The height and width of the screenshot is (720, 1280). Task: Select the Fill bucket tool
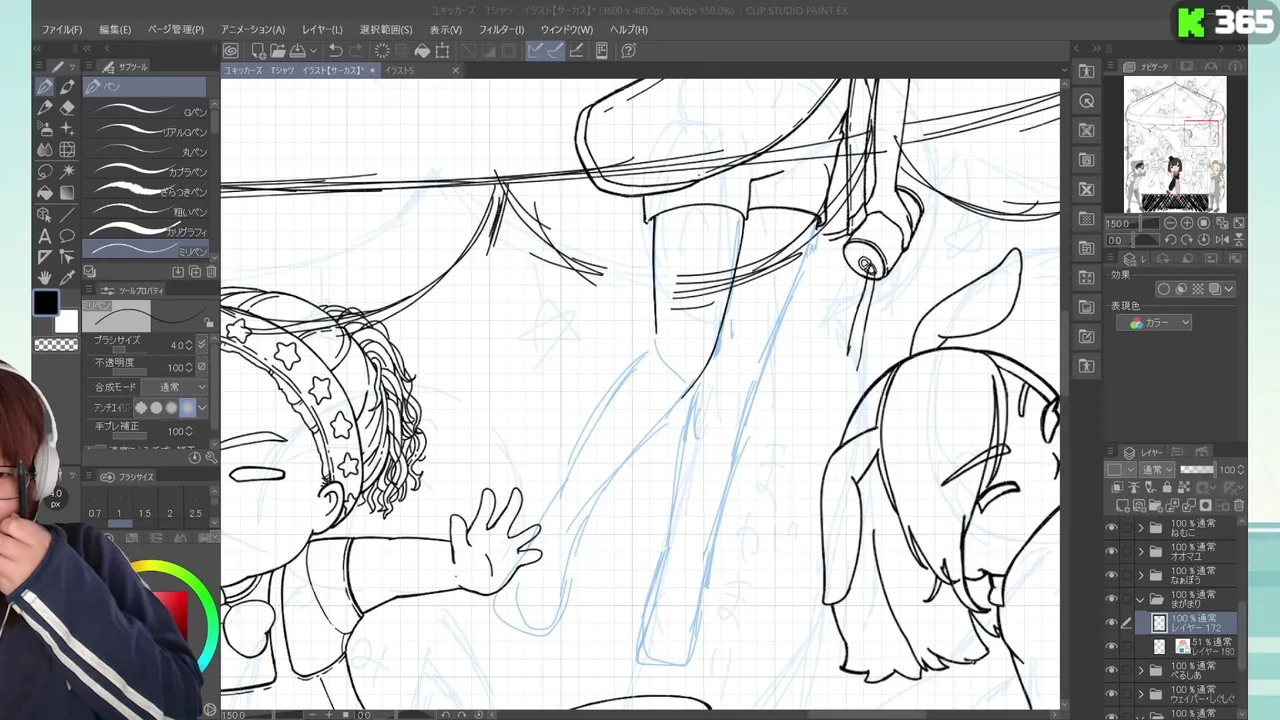tap(45, 192)
